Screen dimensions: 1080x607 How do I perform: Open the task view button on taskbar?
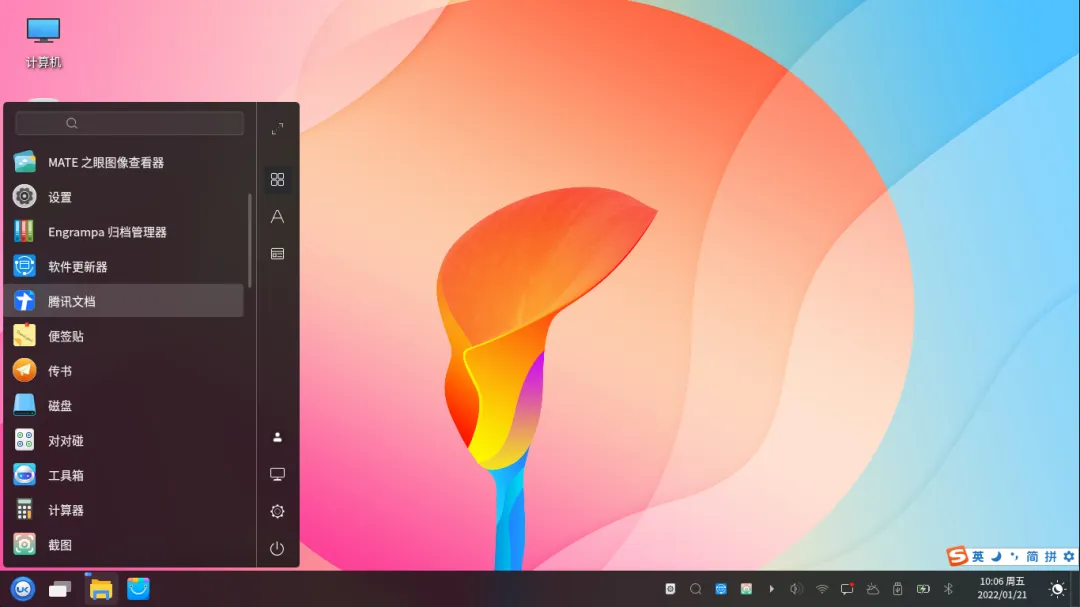pyautogui.click(x=60, y=589)
